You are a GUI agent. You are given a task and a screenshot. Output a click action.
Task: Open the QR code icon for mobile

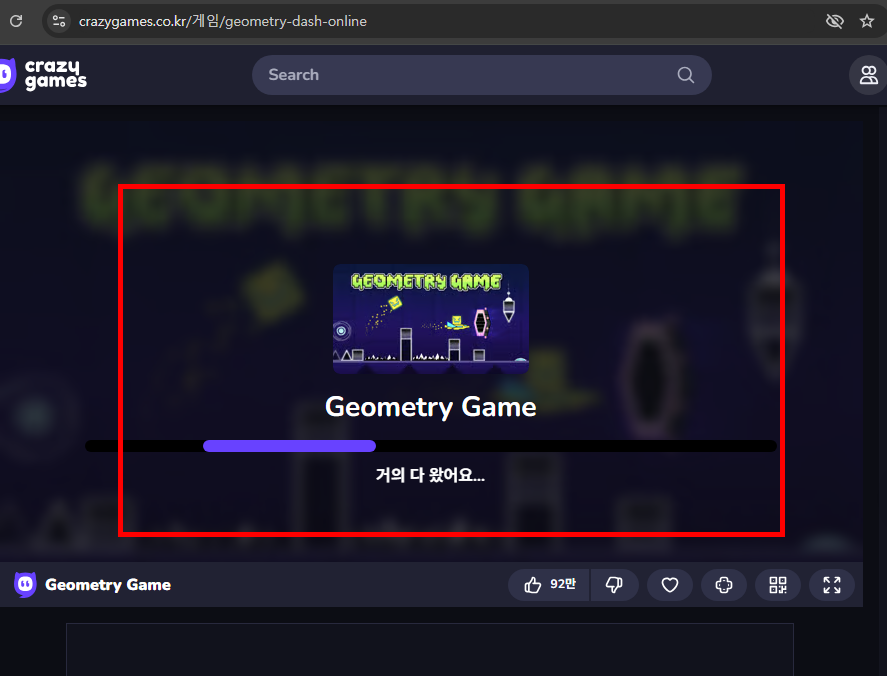[x=778, y=584]
